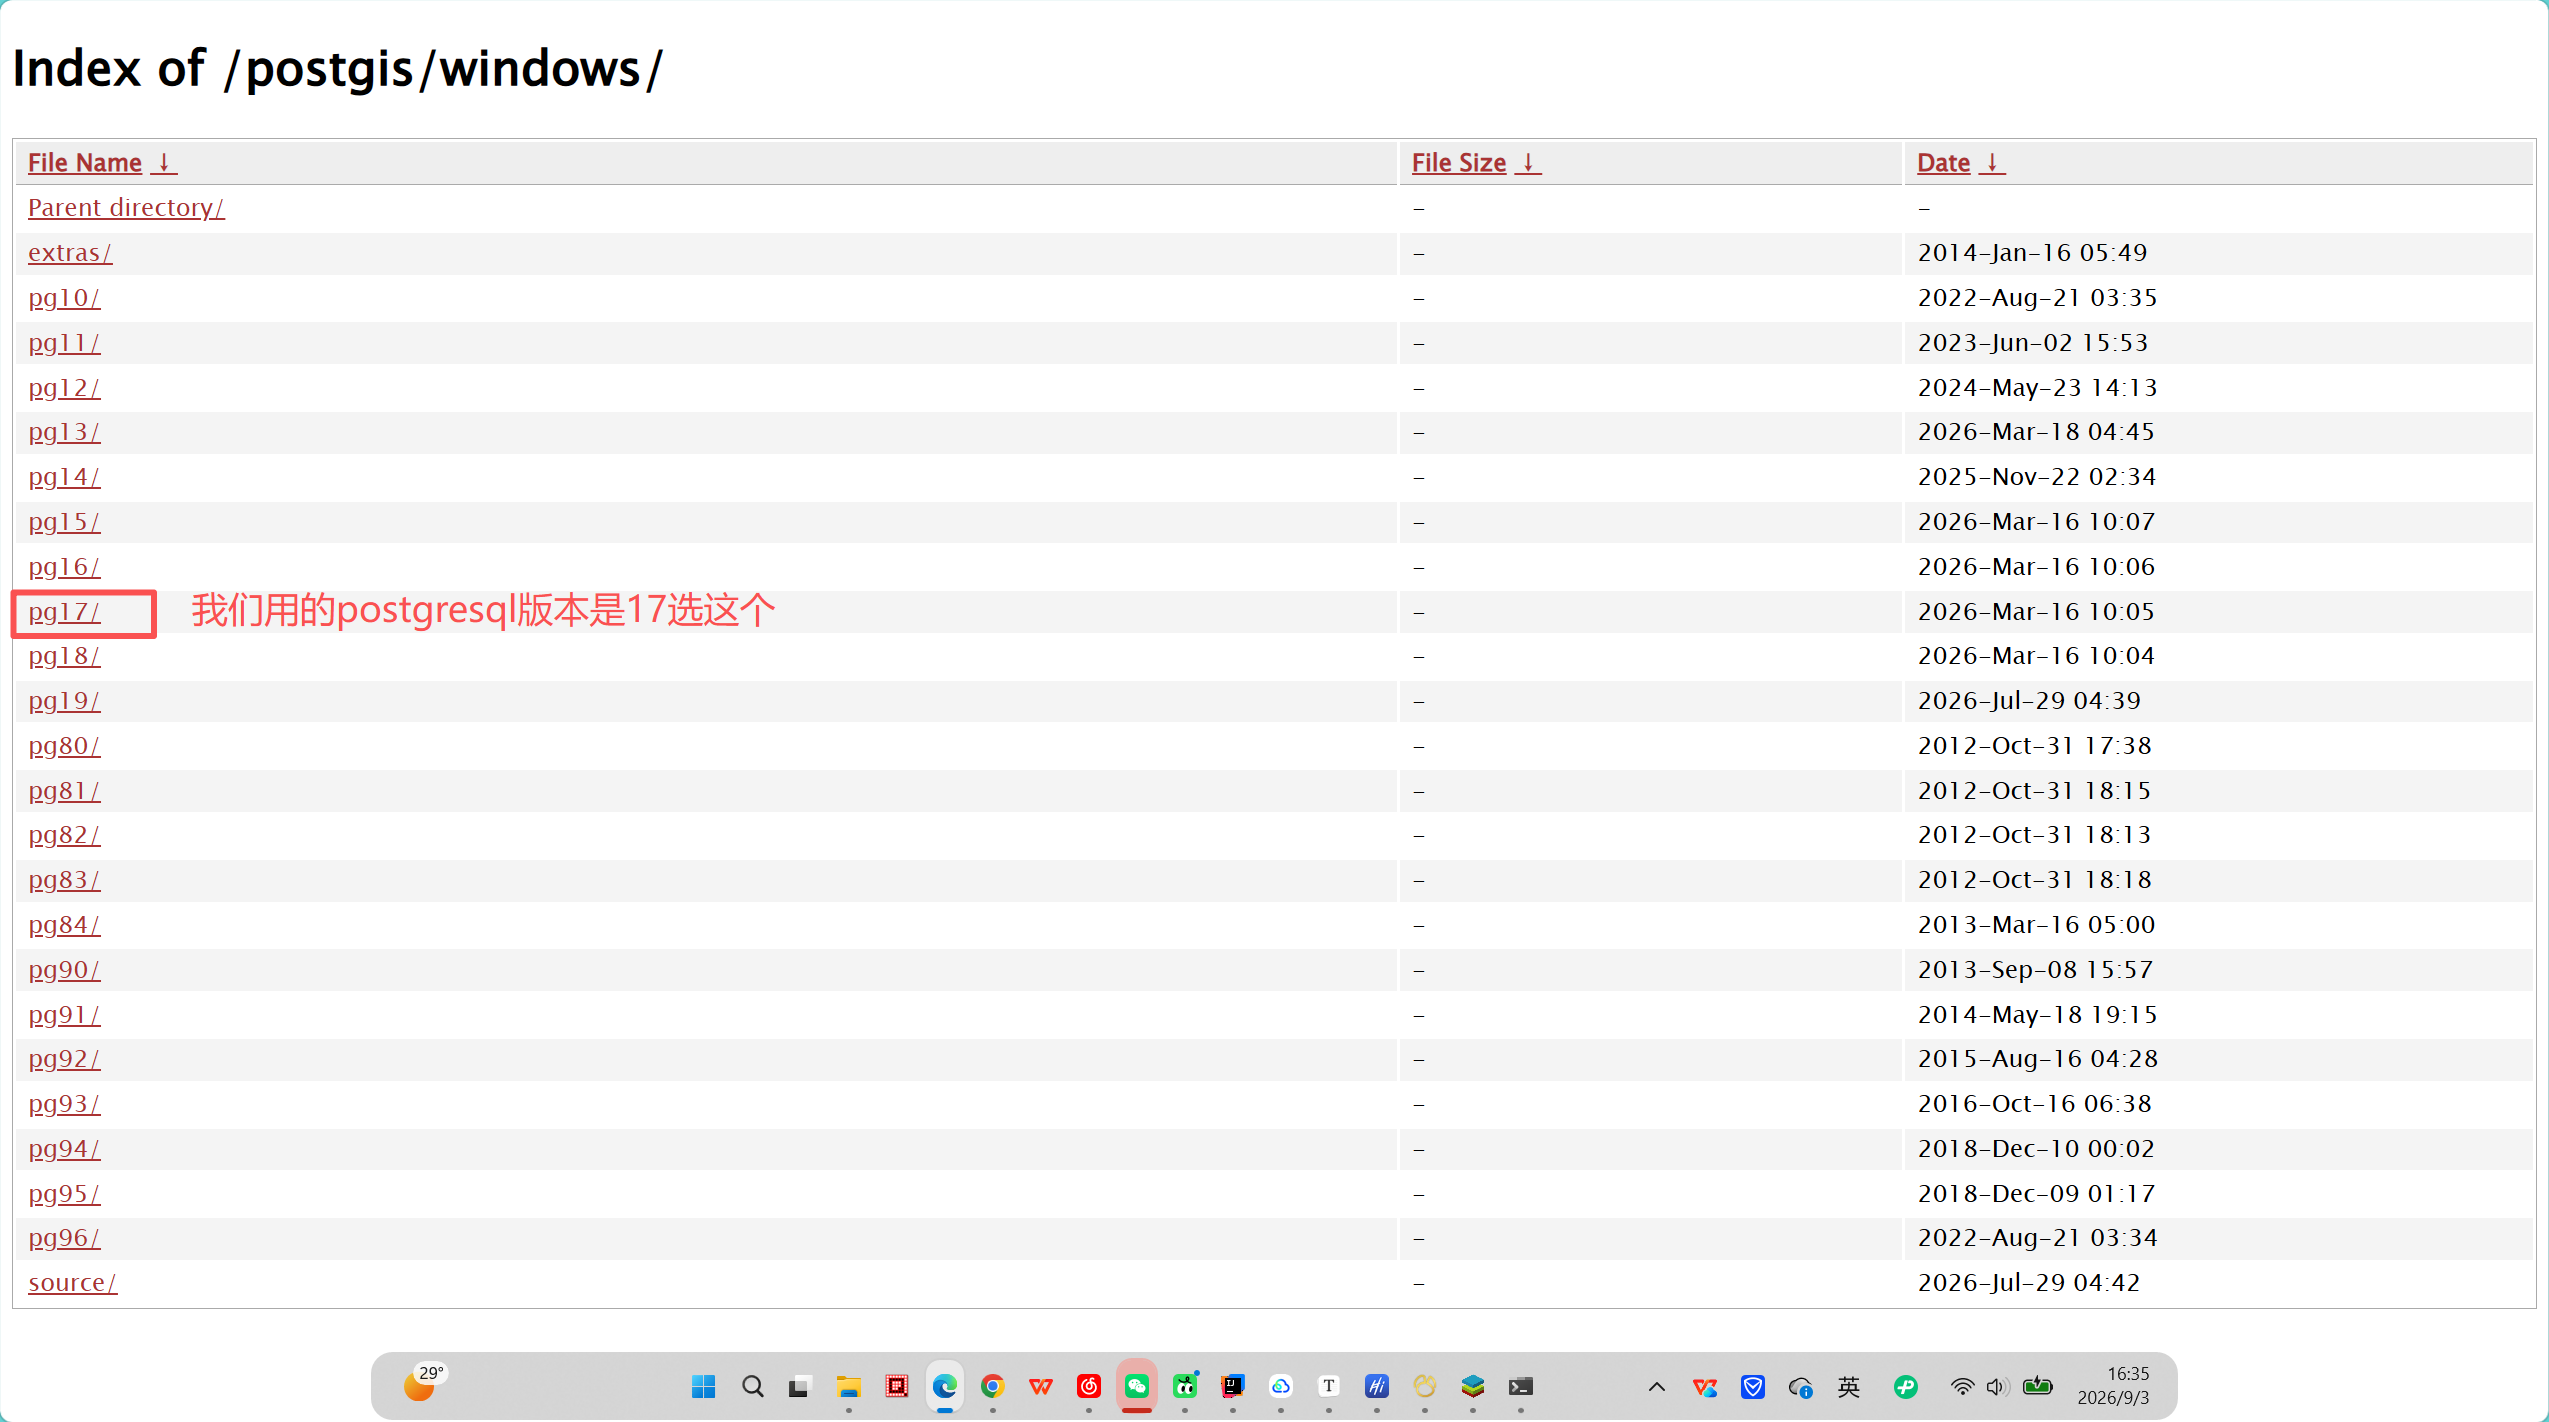
Task: Open the pg93/ directory link
Action: click(64, 1103)
